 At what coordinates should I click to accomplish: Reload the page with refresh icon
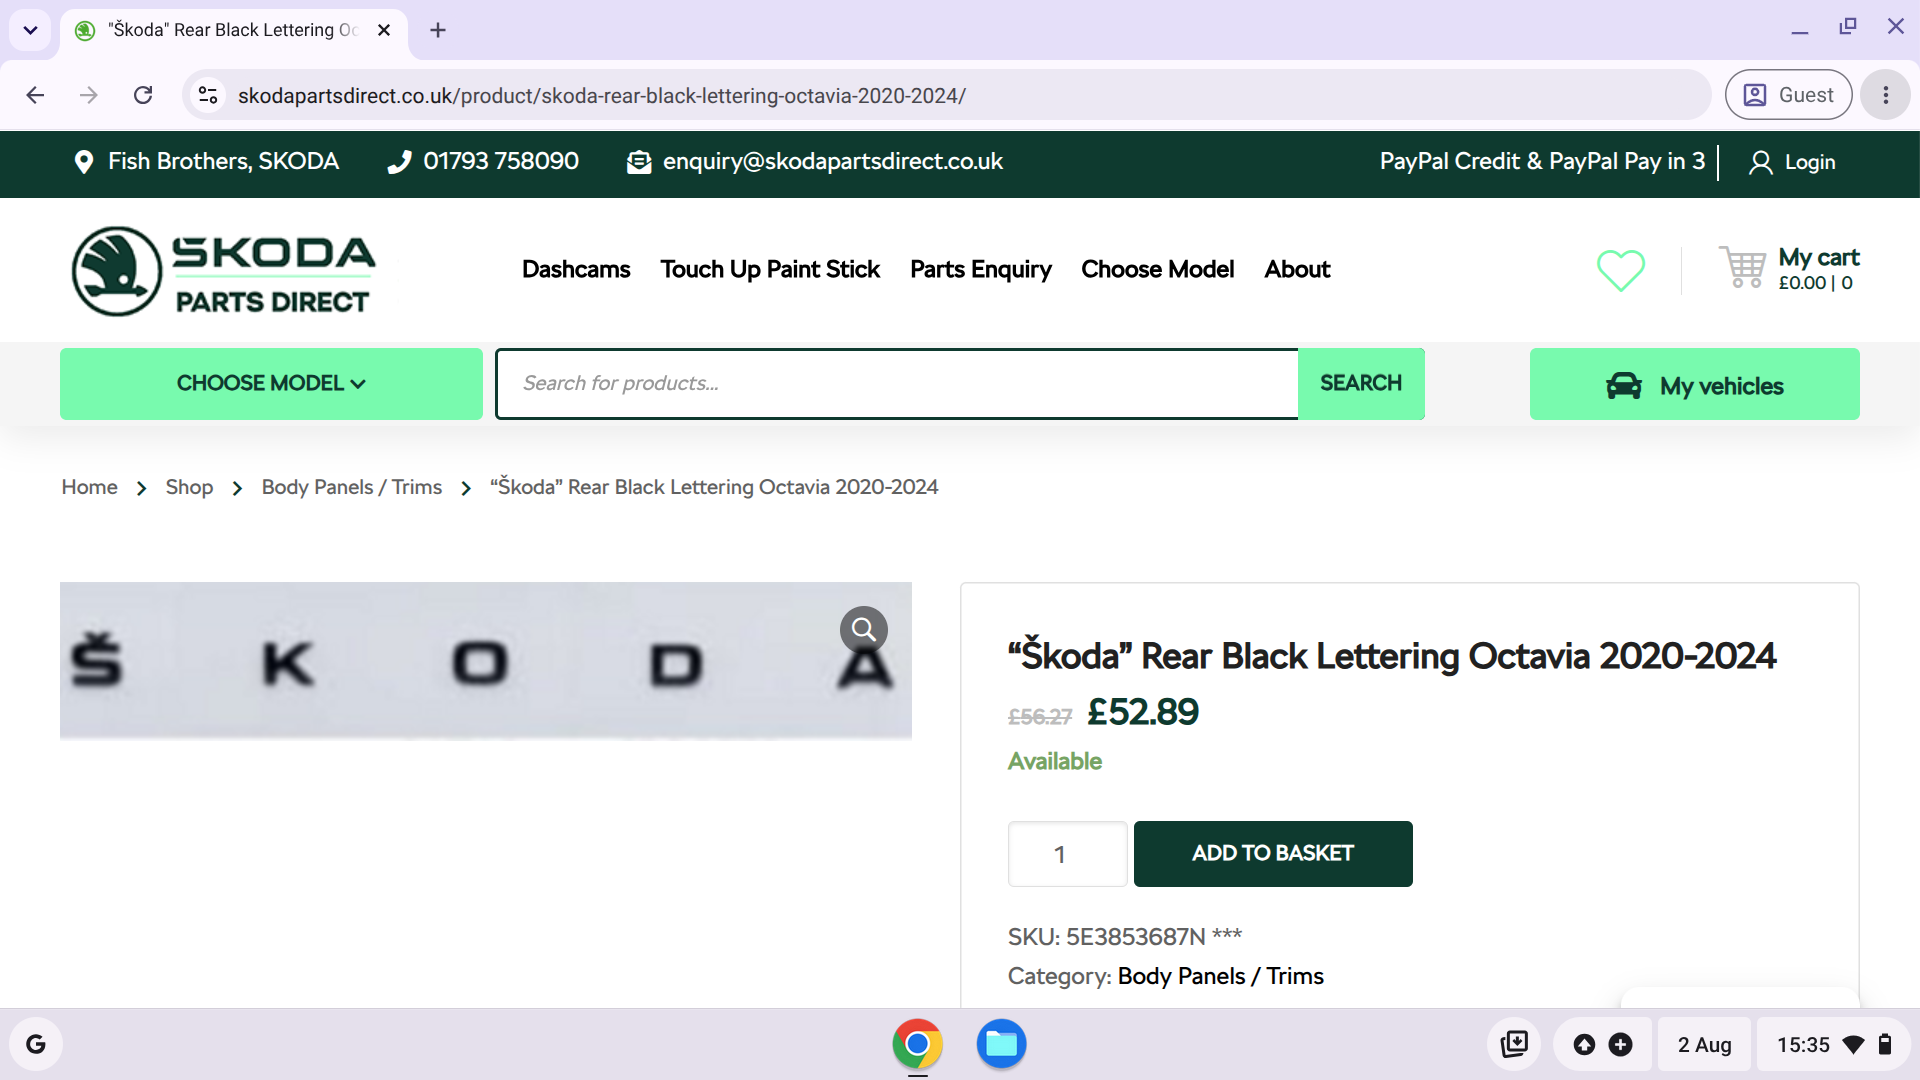[x=143, y=95]
